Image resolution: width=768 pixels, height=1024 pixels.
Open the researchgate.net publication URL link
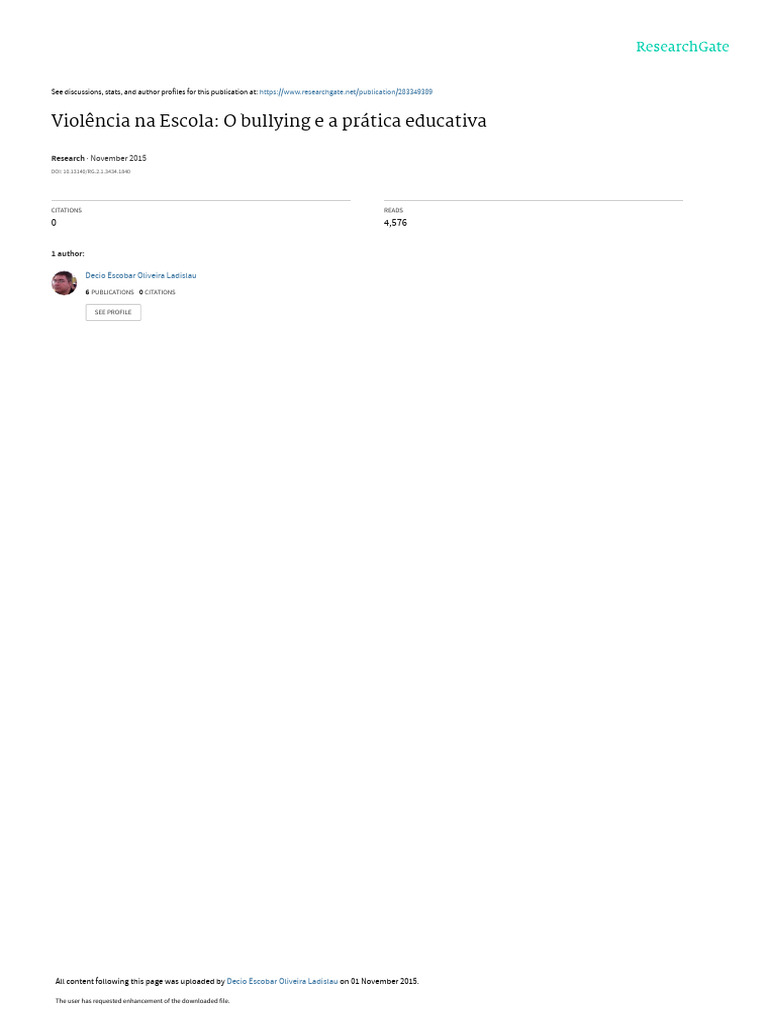[x=345, y=92]
